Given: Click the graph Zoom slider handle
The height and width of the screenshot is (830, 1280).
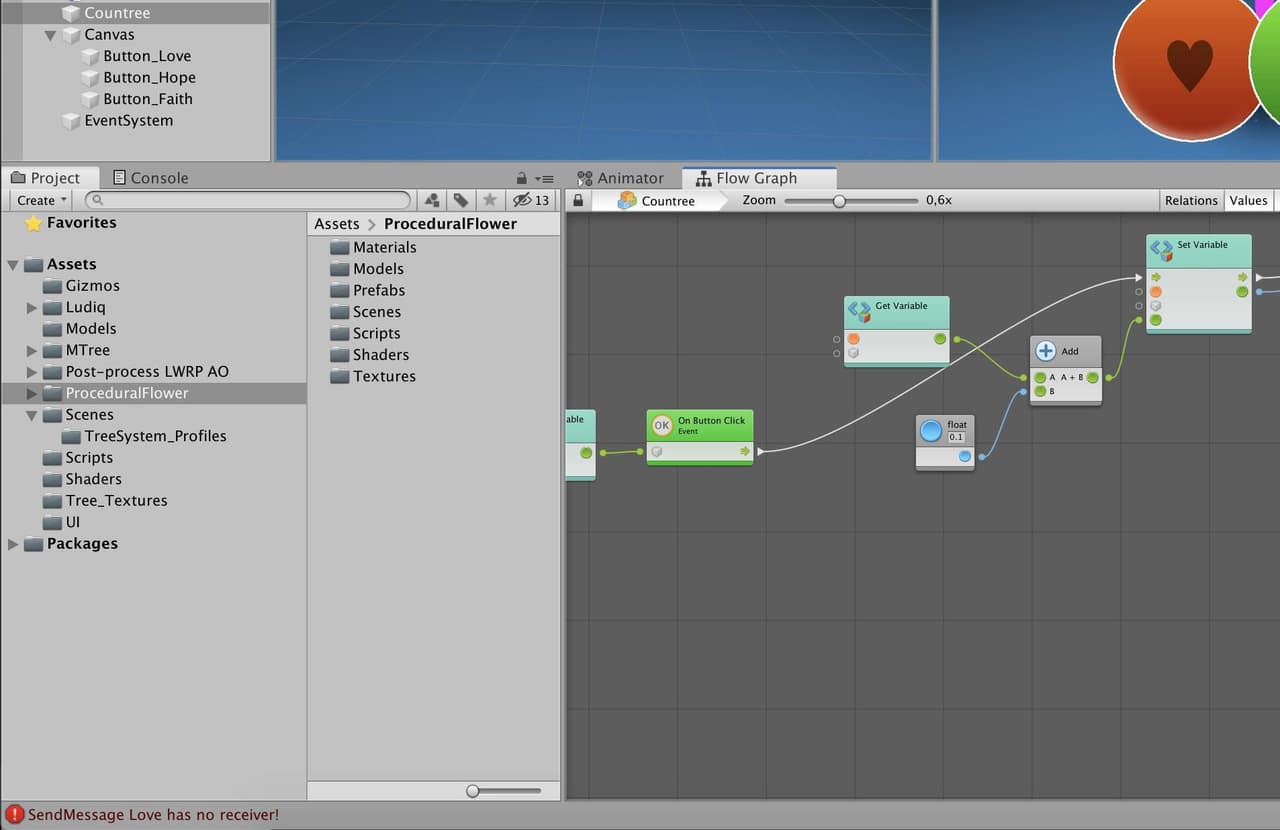Looking at the screenshot, I should pyautogui.click(x=839, y=201).
